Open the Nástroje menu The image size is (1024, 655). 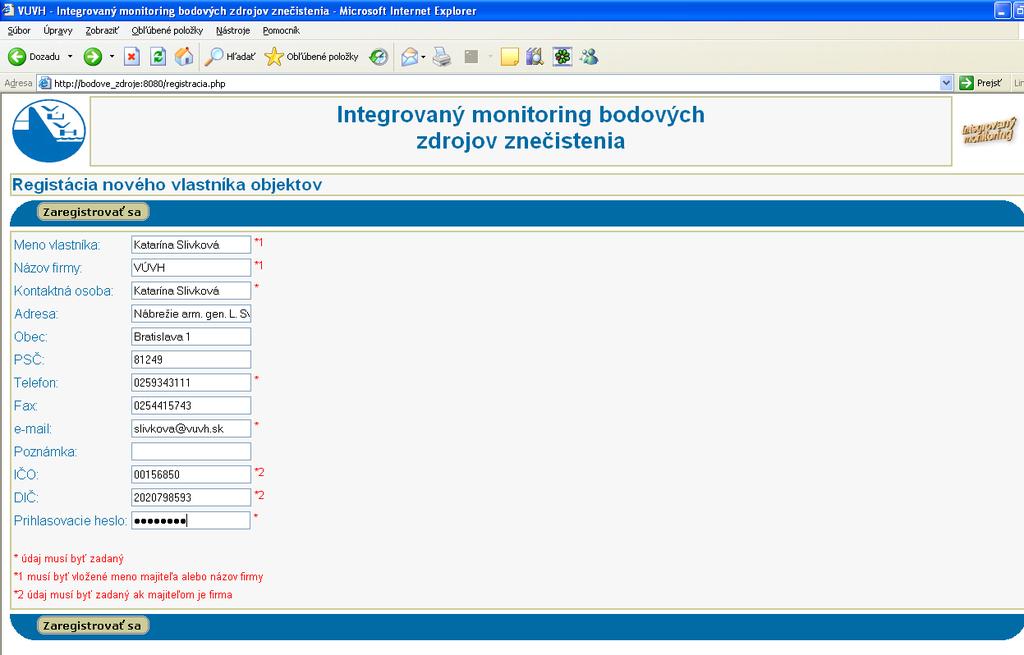(x=233, y=31)
